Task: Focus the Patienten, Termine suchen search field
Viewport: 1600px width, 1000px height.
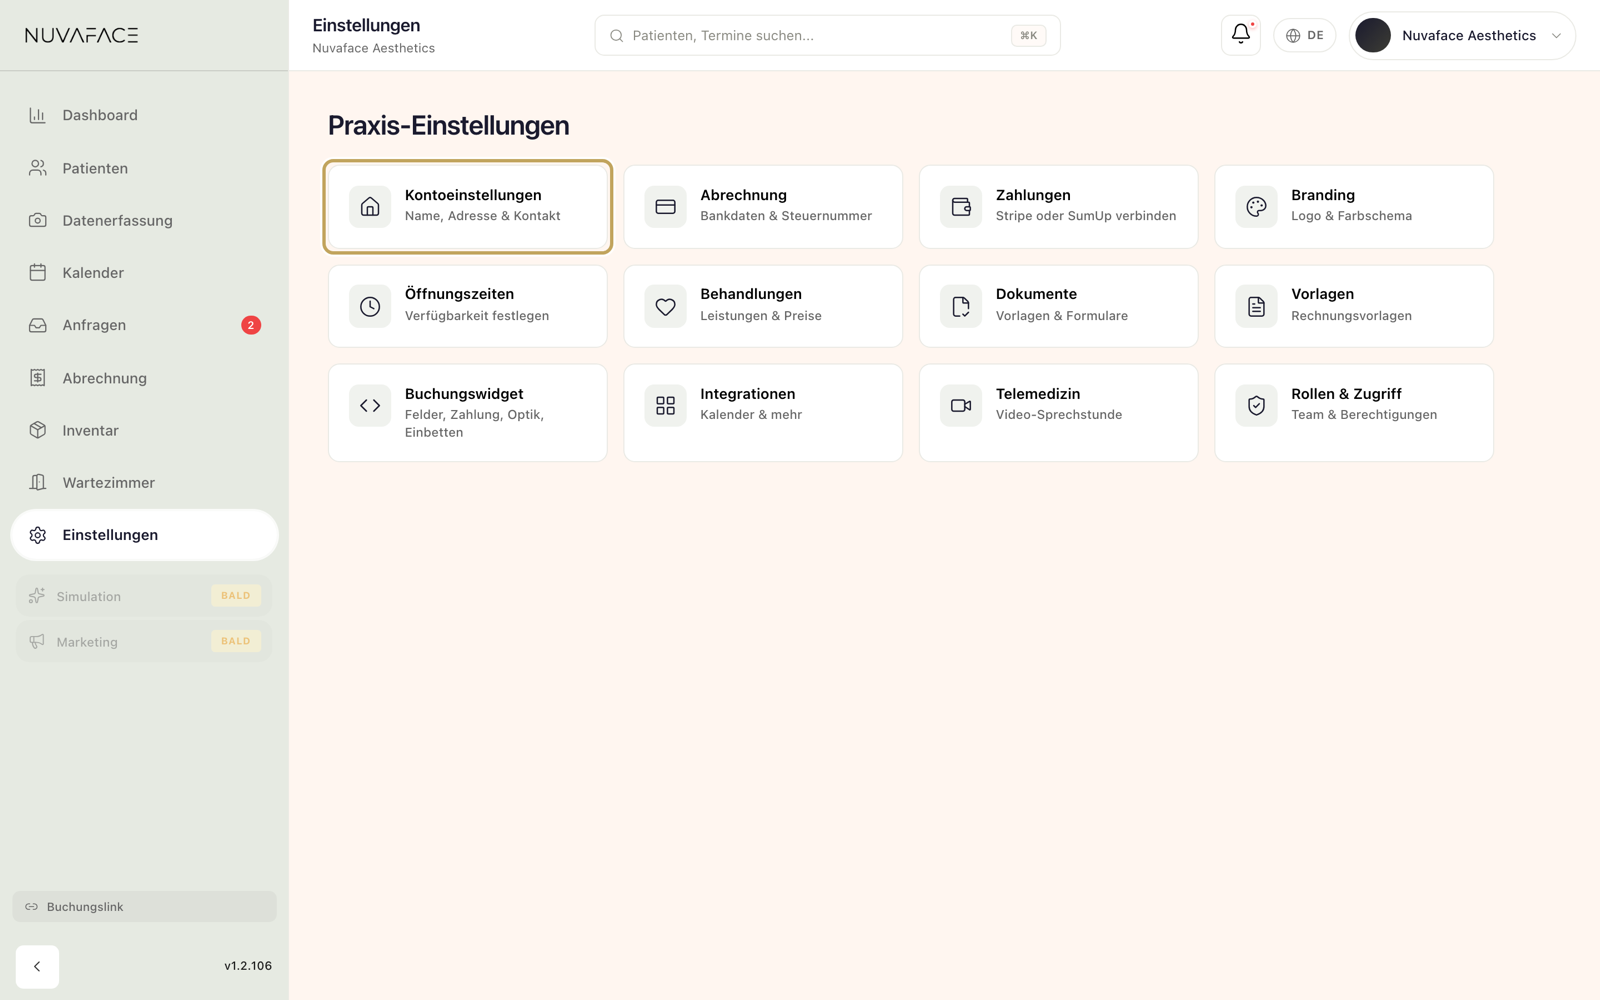Action: tap(827, 35)
